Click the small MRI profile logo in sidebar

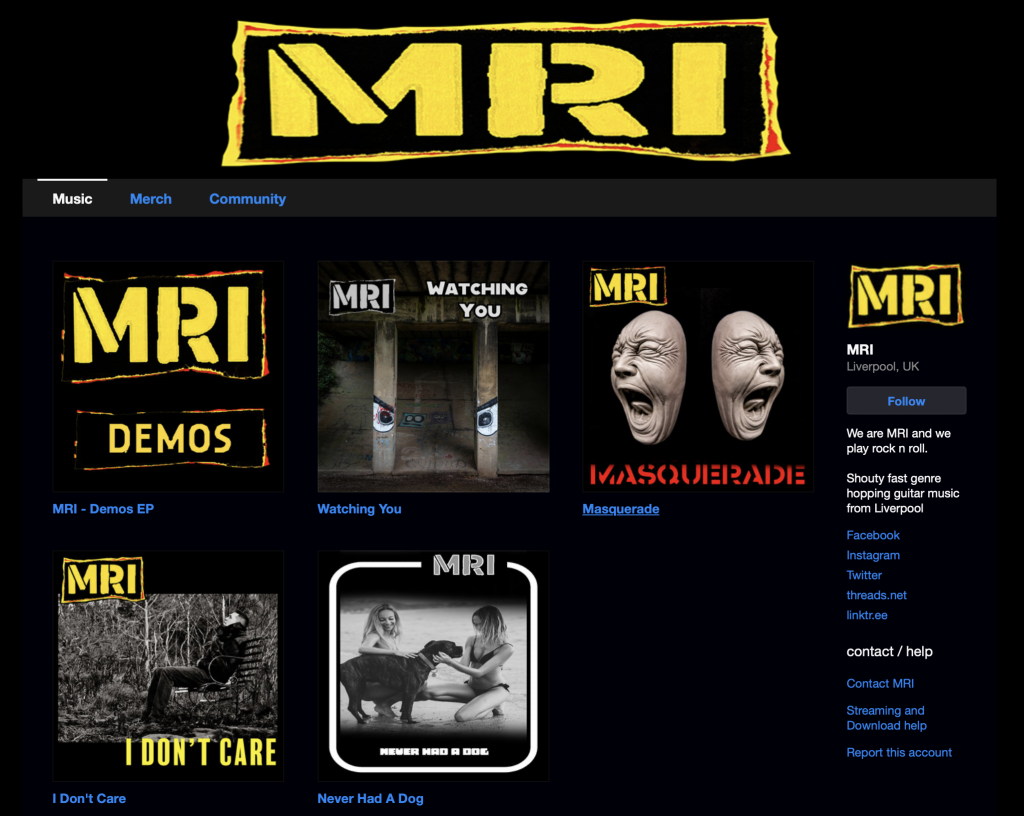[x=905, y=296]
